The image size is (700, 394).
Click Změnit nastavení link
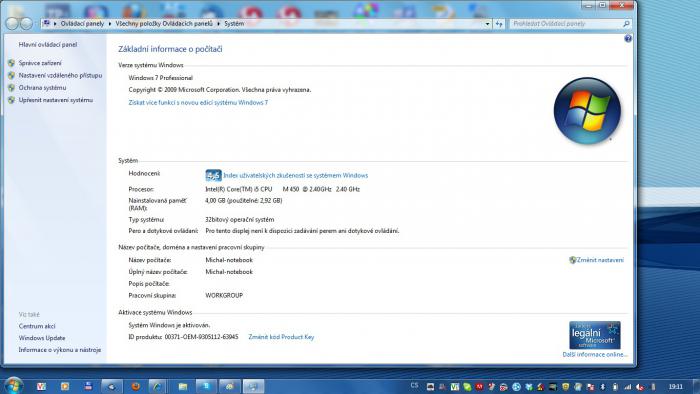[x=600, y=260]
